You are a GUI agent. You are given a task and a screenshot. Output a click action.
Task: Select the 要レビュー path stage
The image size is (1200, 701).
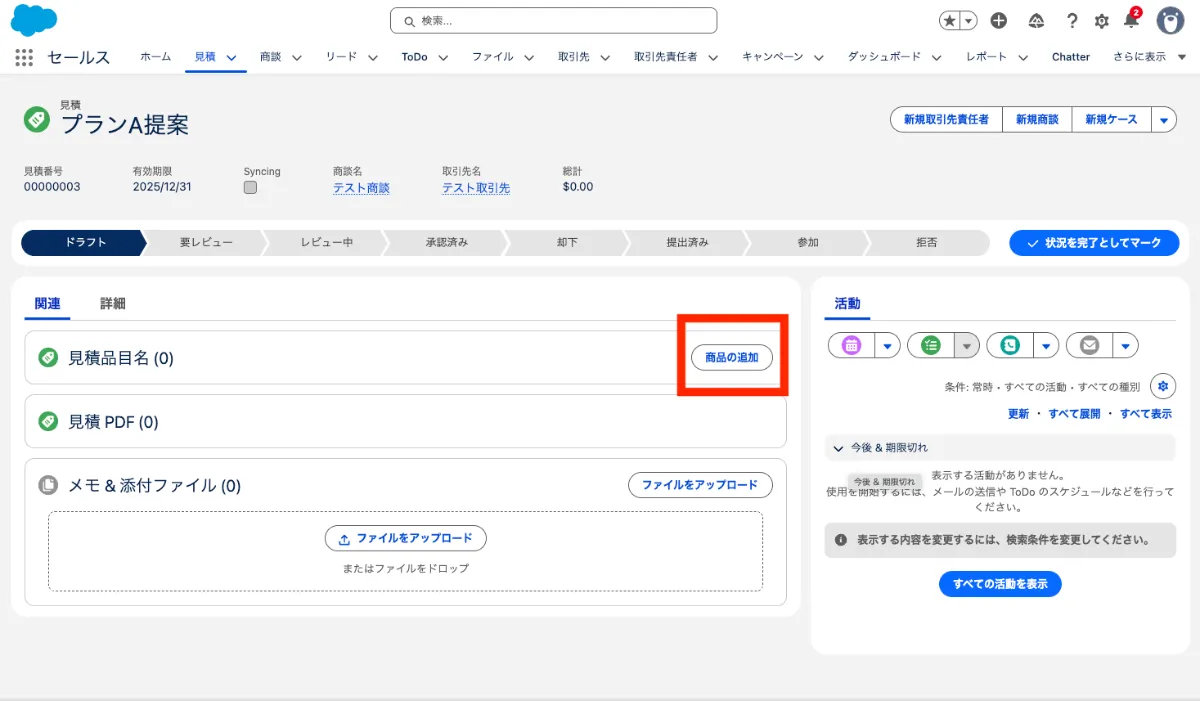206,242
